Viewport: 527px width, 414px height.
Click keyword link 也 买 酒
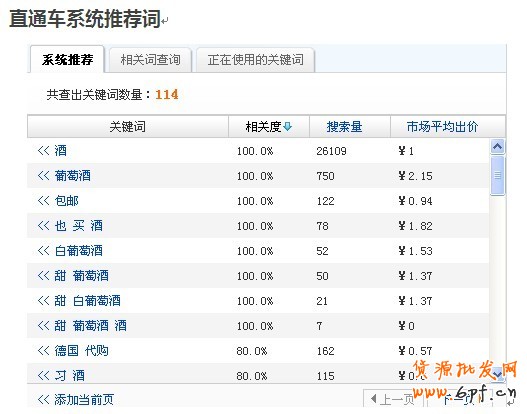pos(79,225)
